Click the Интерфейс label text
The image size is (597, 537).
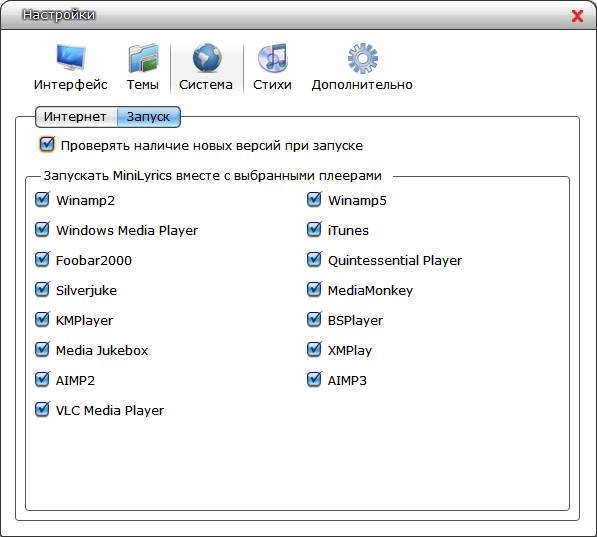pyautogui.click(x=70, y=85)
